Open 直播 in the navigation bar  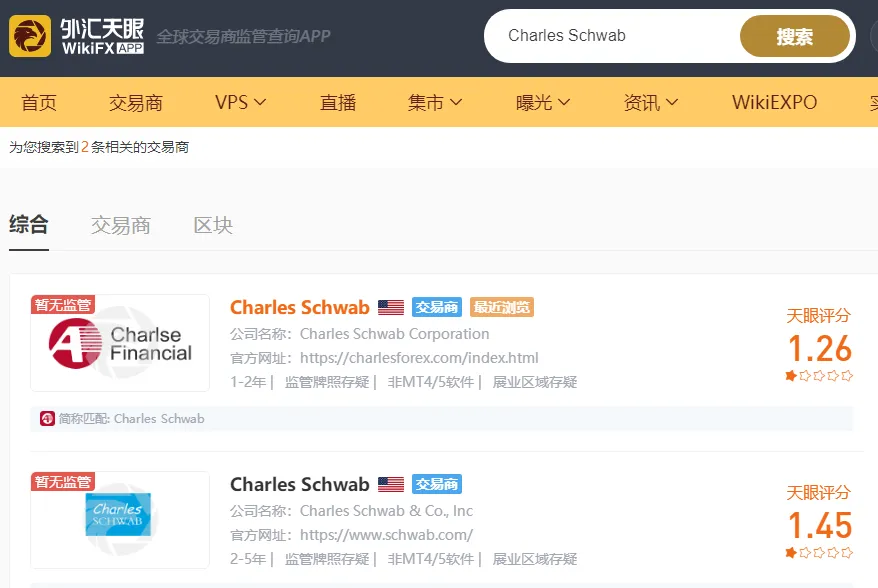pyautogui.click(x=338, y=102)
